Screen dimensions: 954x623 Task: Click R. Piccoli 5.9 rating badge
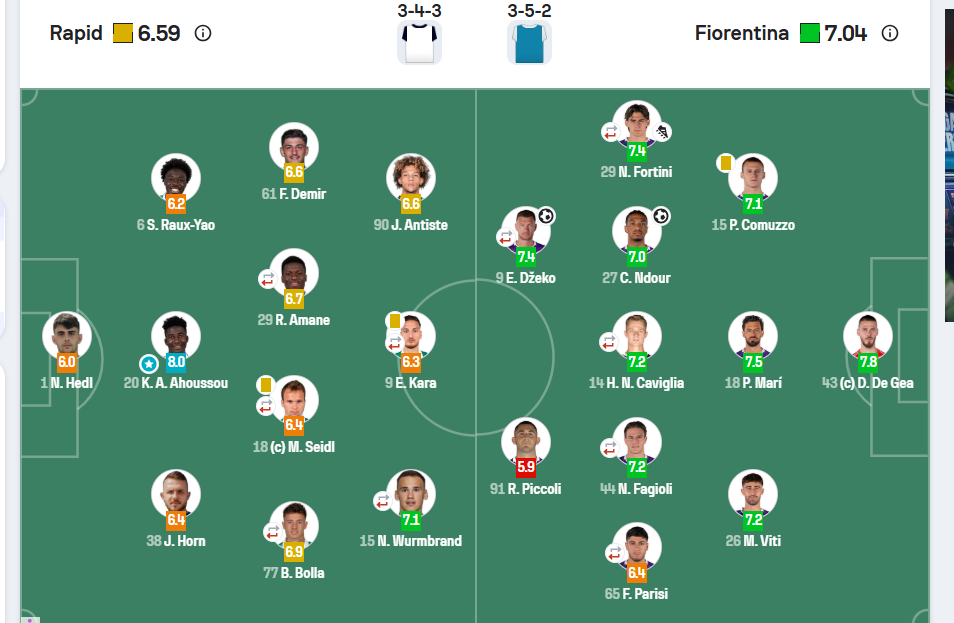(526, 466)
